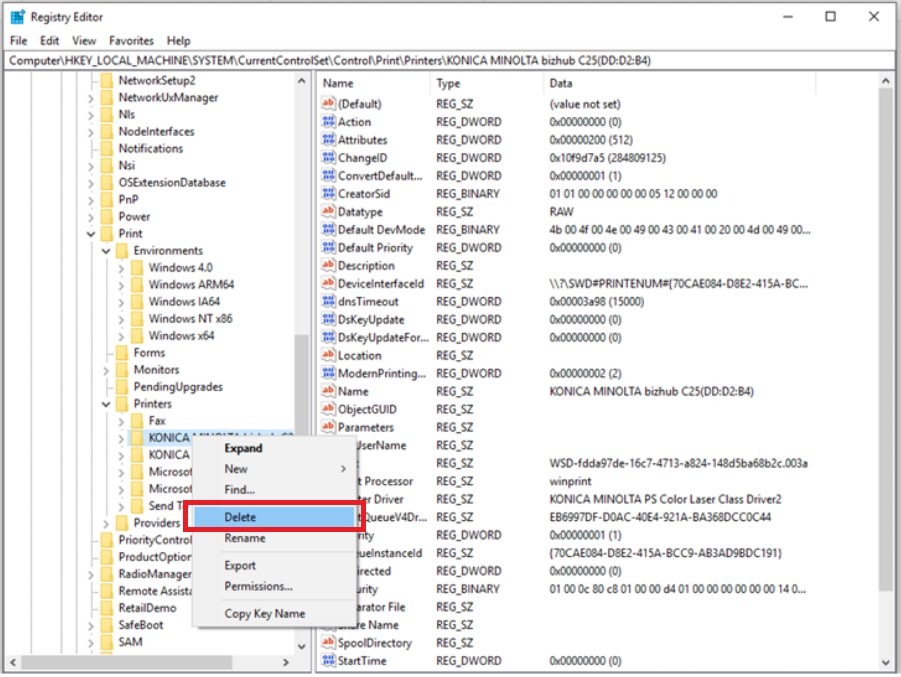Select Permissions... in the context menu
The image size is (901, 677).
click(258, 586)
